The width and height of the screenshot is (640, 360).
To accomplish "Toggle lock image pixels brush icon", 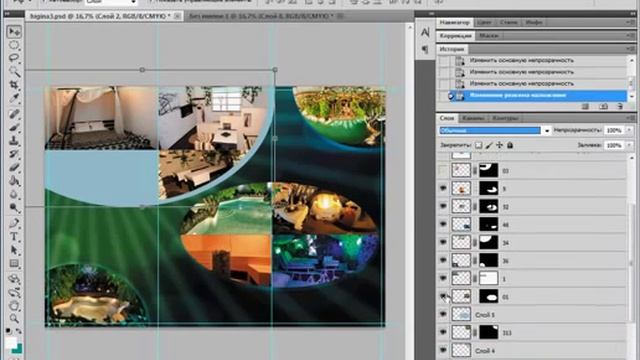I will pos(489,145).
